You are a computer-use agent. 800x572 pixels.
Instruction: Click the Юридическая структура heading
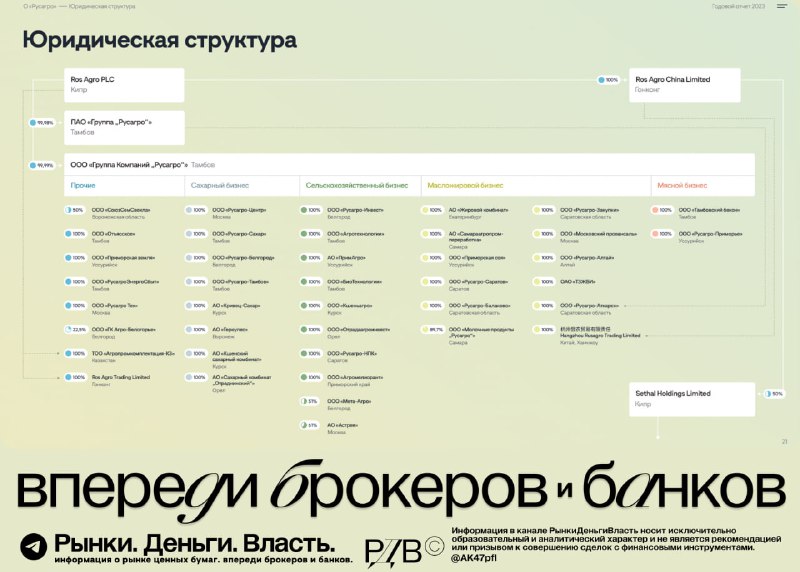[x=159, y=40]
